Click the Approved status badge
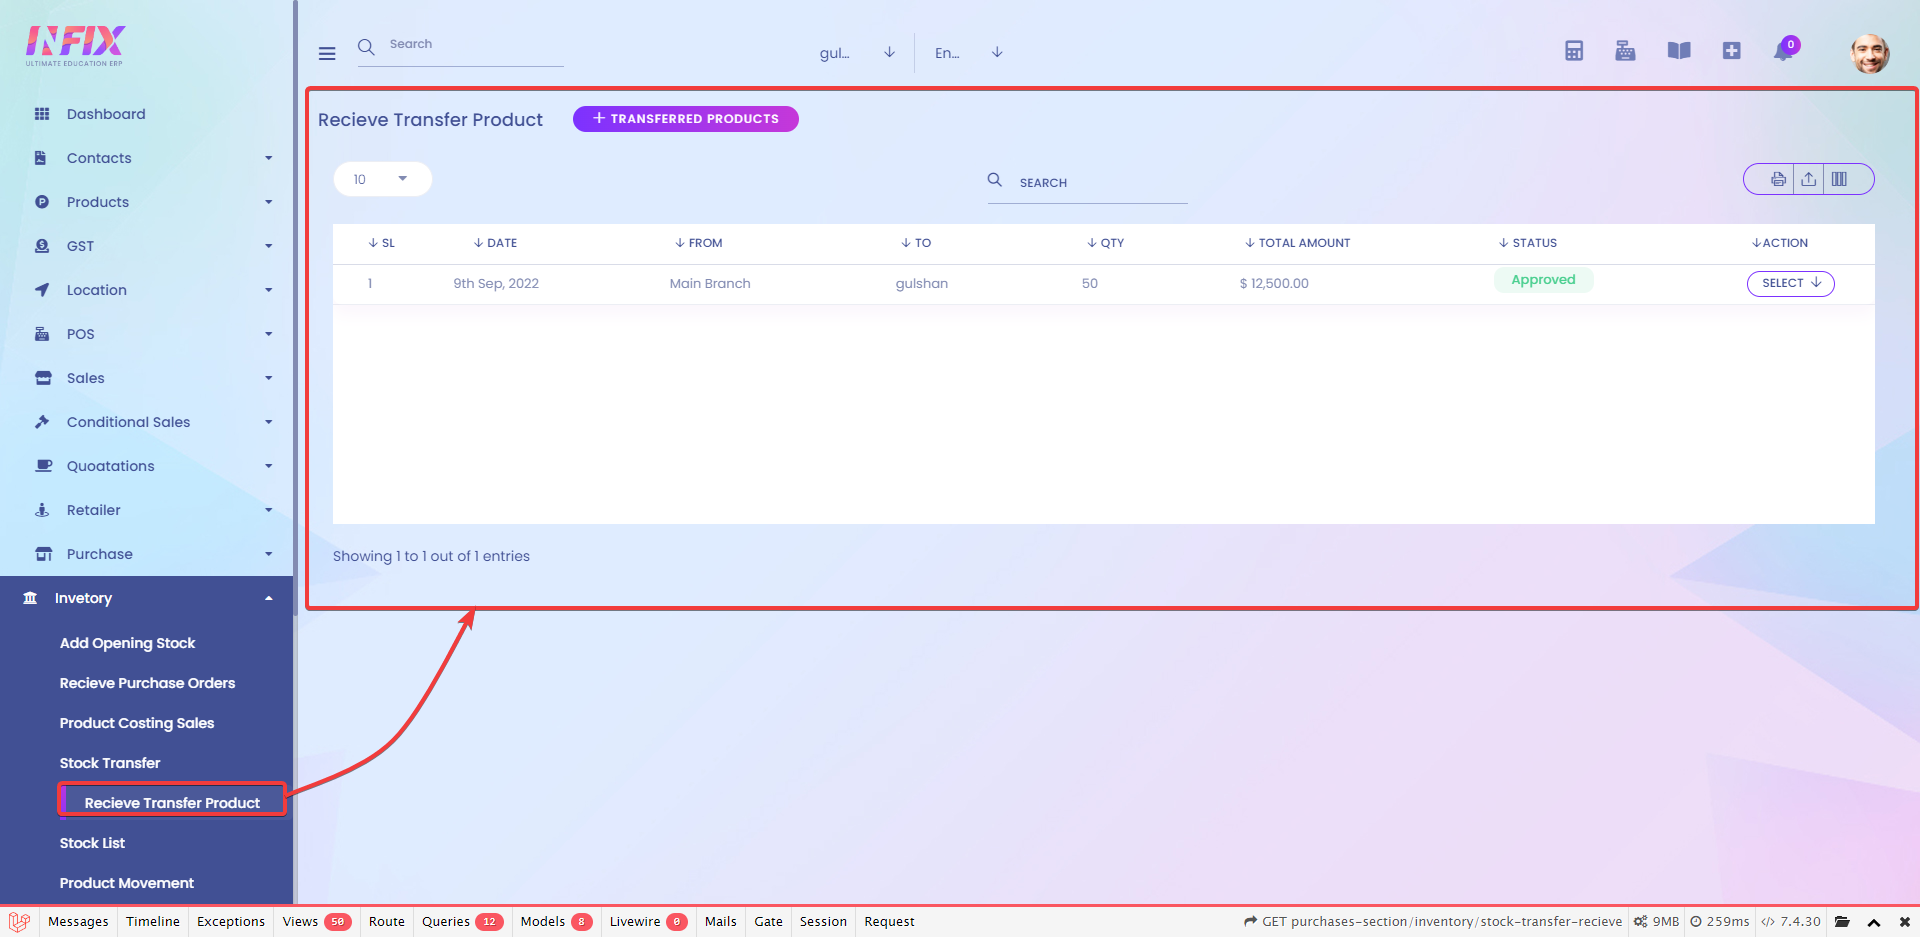Image resolution: width=1920 pixels, height=937 pixels. pos(1543,280)
